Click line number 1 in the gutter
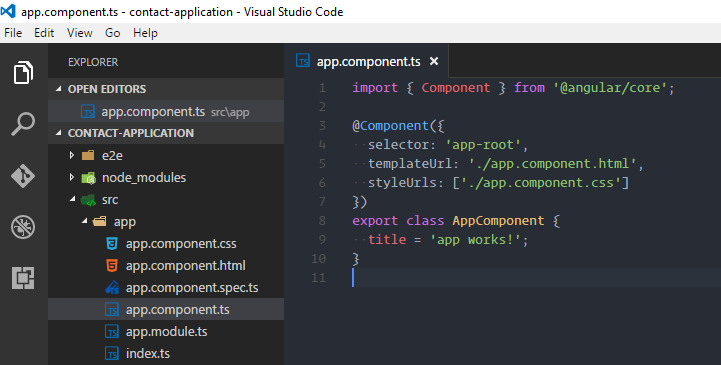The image size is (721, 365). tap(322, 88)
